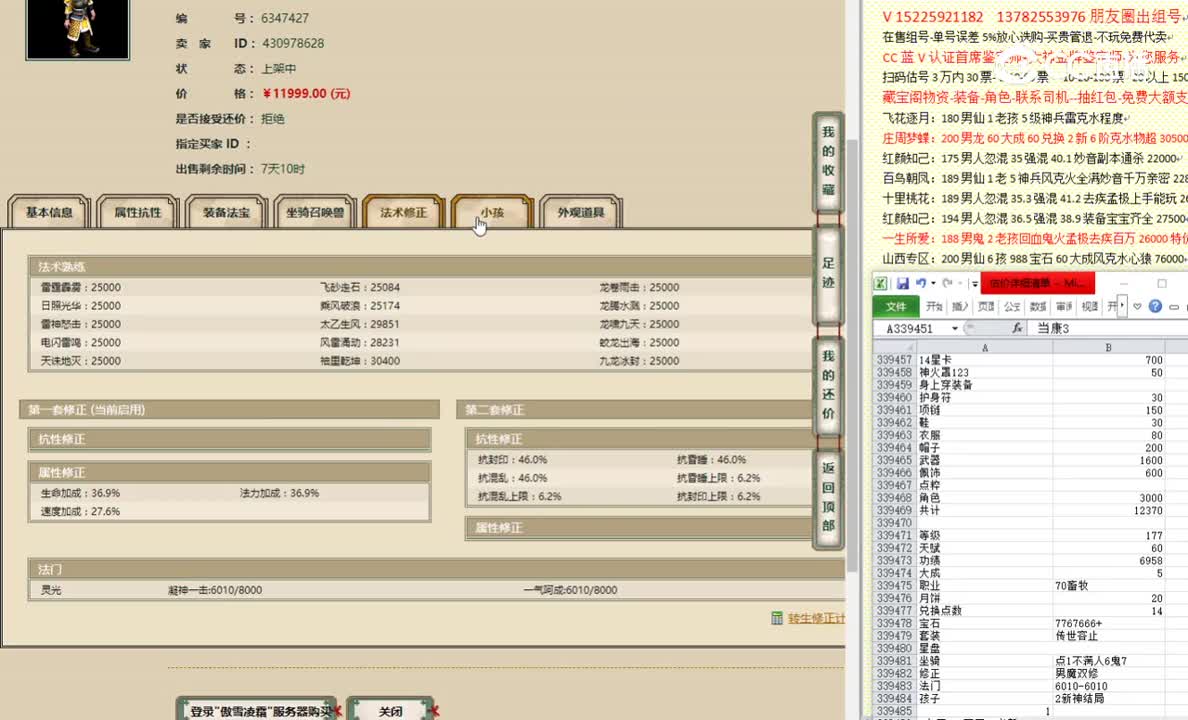Click the 关闭 button at the bottom
This screenshot has width=1188, height=720.
click(x=390, y=710)
